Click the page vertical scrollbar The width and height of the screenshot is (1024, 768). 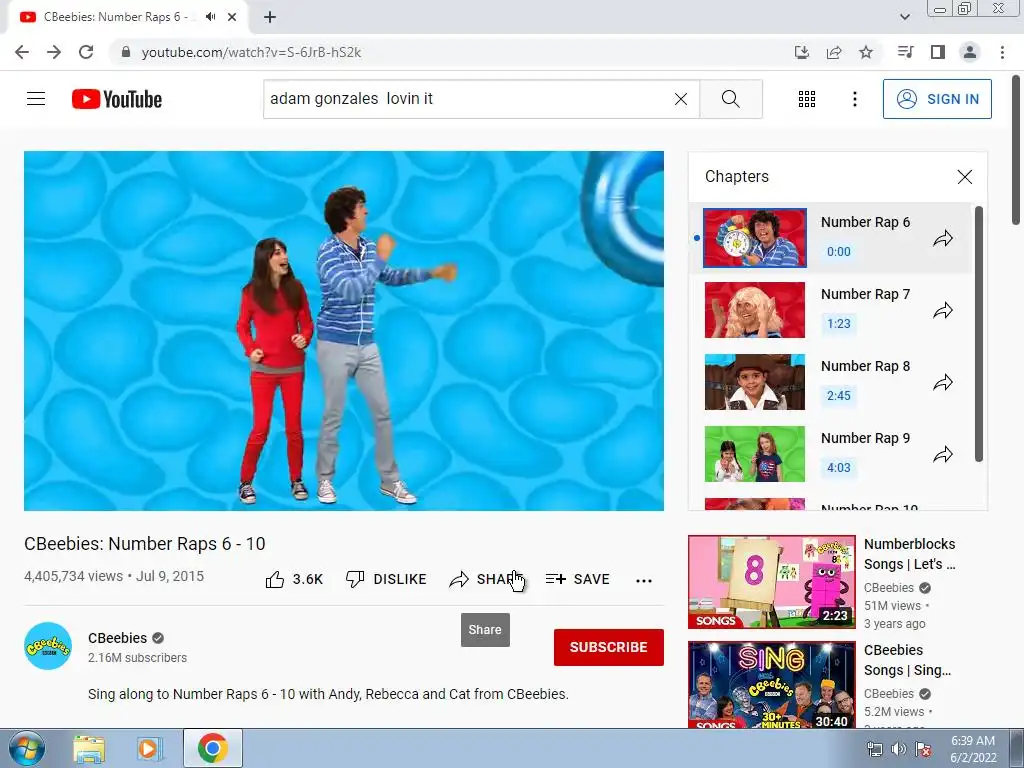(1016, 150)
